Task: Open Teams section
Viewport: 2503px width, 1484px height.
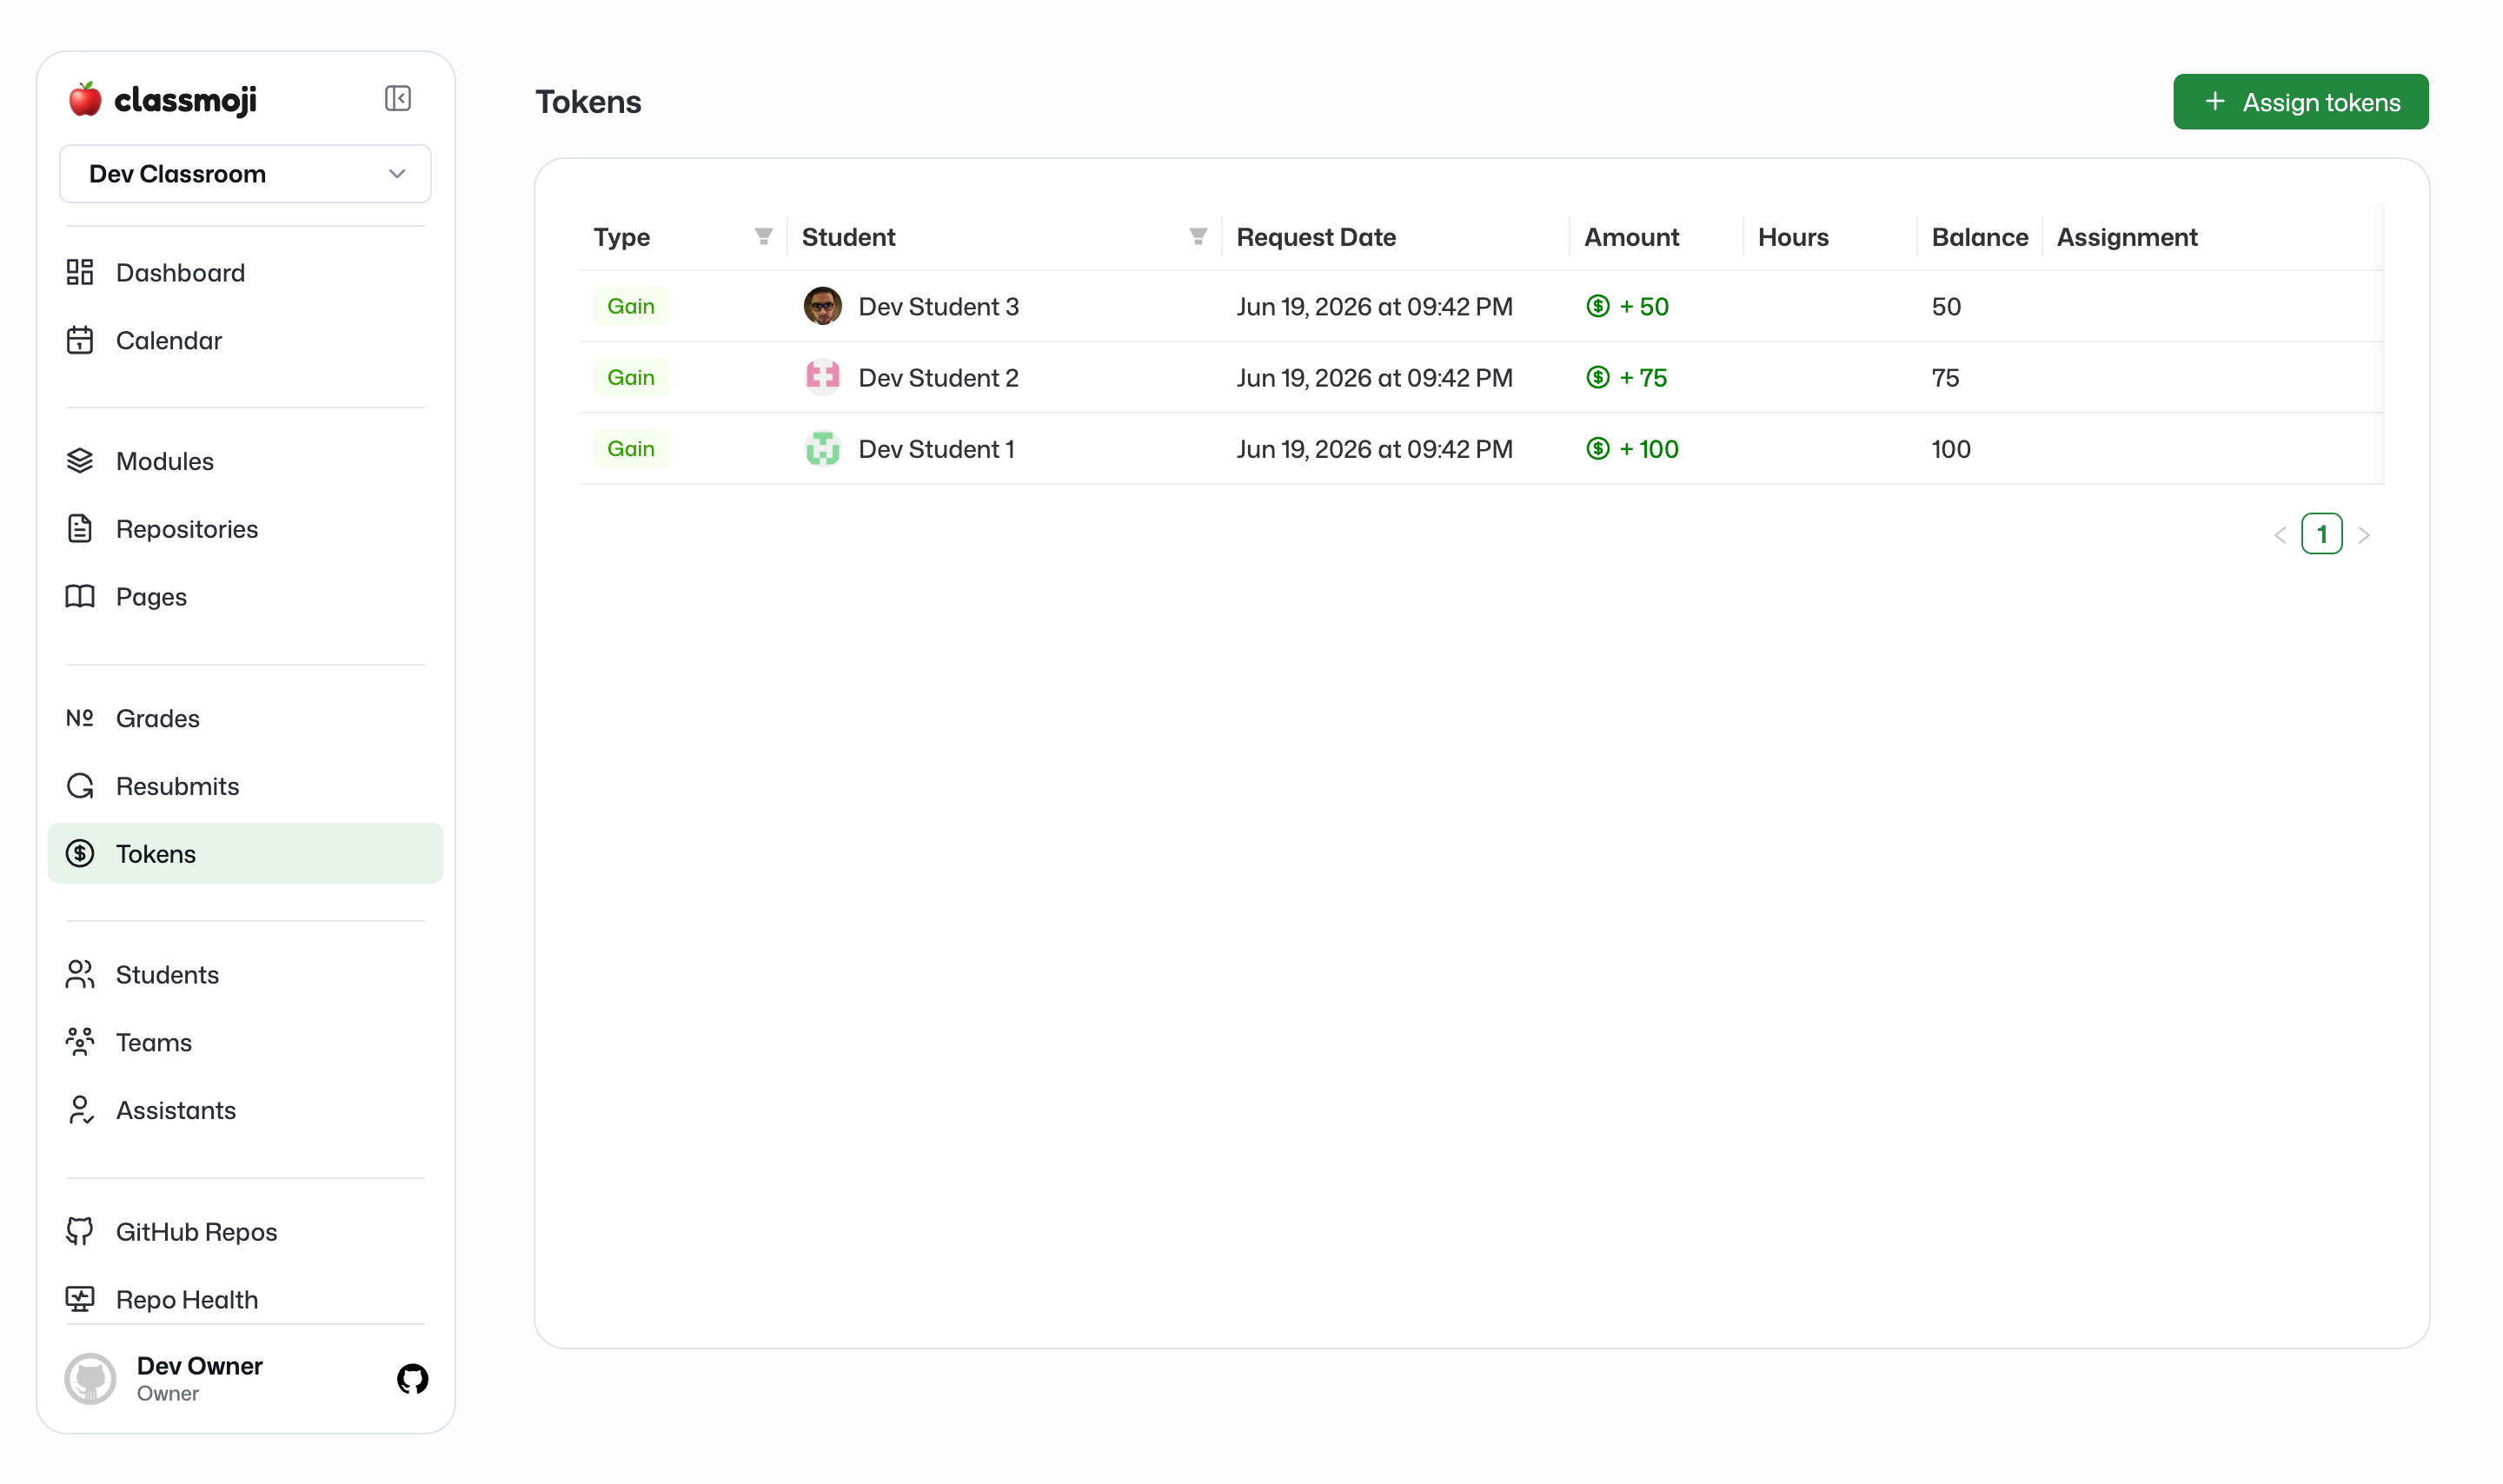Action: [x=154, y=1043]
